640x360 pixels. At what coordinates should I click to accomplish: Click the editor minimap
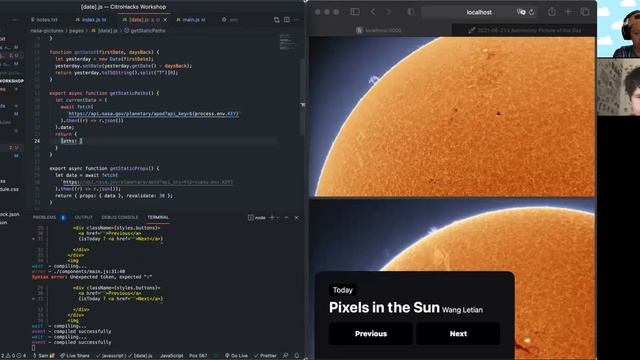coord(287,42)
